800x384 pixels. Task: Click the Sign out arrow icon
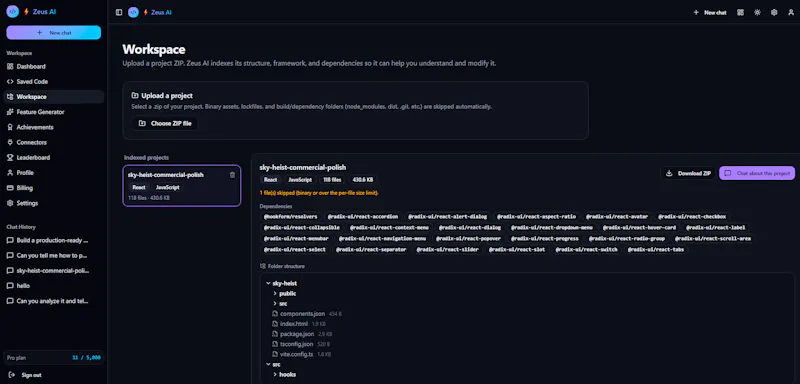tap(12, 375)
